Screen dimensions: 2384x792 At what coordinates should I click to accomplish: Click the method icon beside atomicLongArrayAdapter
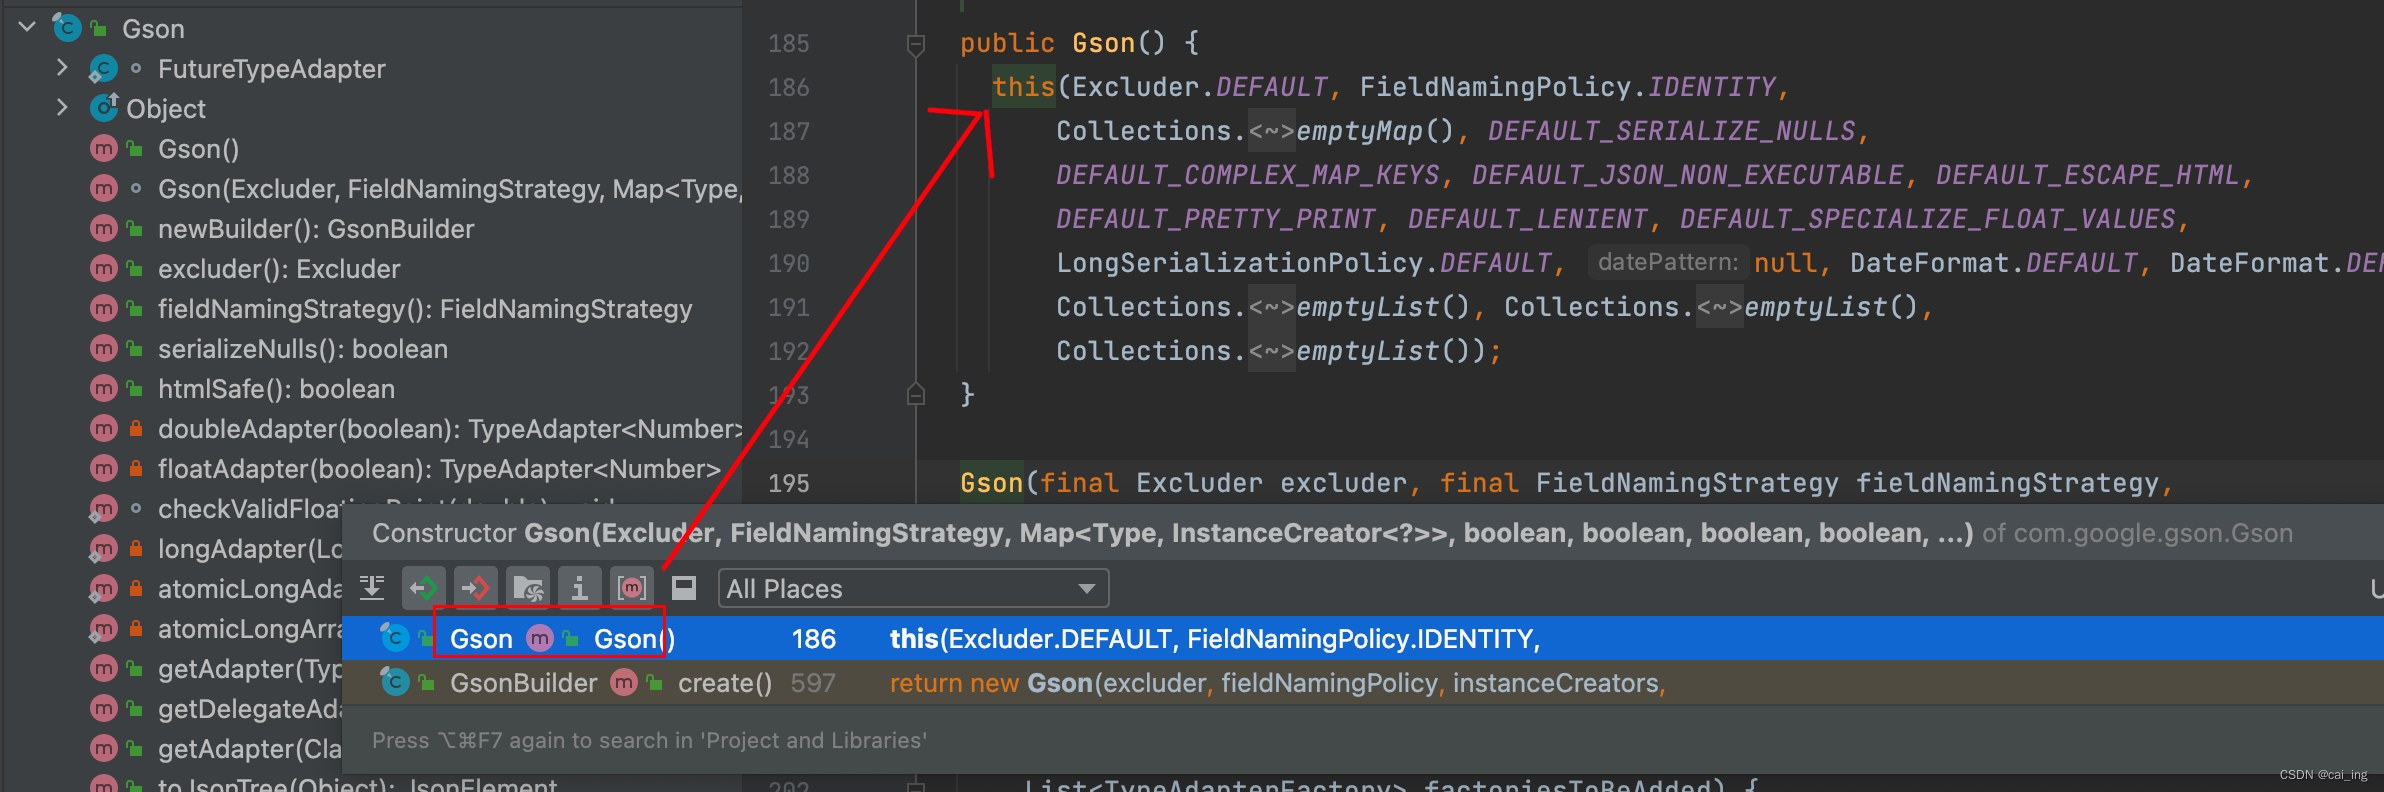click(x=104, y=629)
